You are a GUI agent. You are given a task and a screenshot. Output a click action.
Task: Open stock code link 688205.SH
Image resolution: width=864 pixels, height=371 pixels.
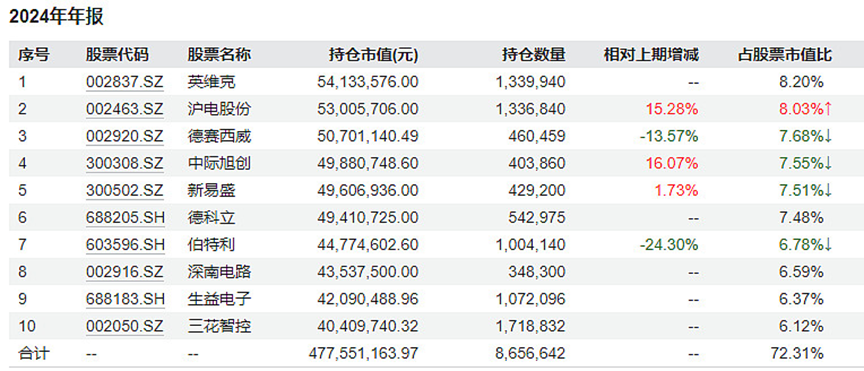click(x=125, y=218)
